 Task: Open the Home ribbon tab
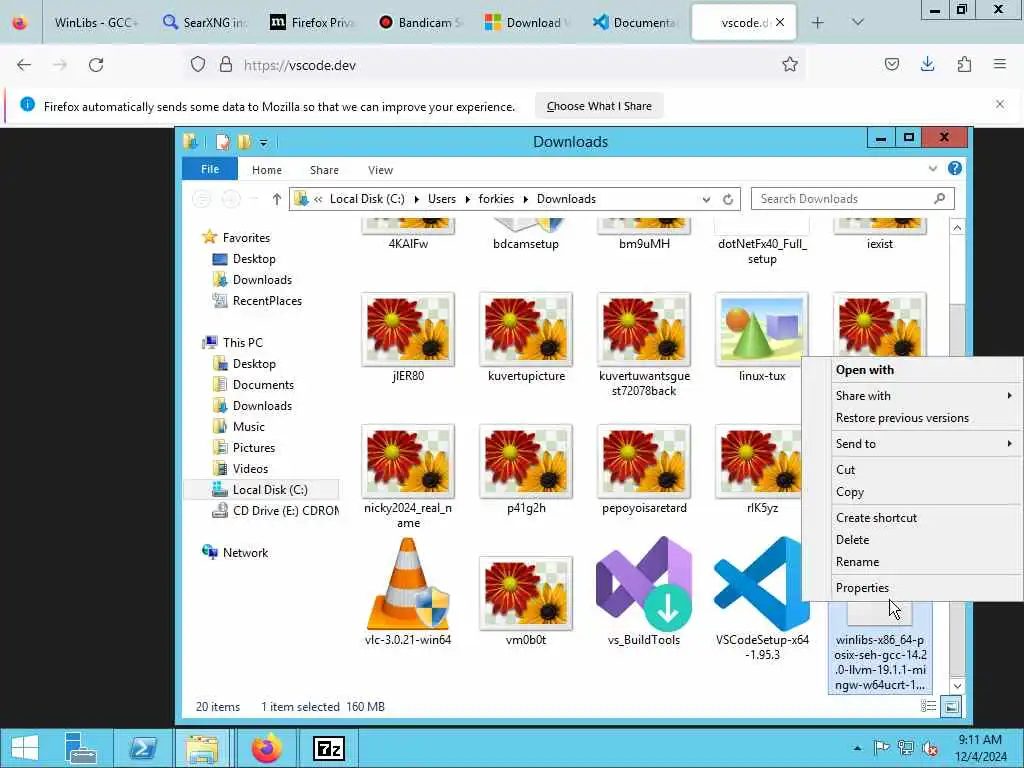pos(266,170)
